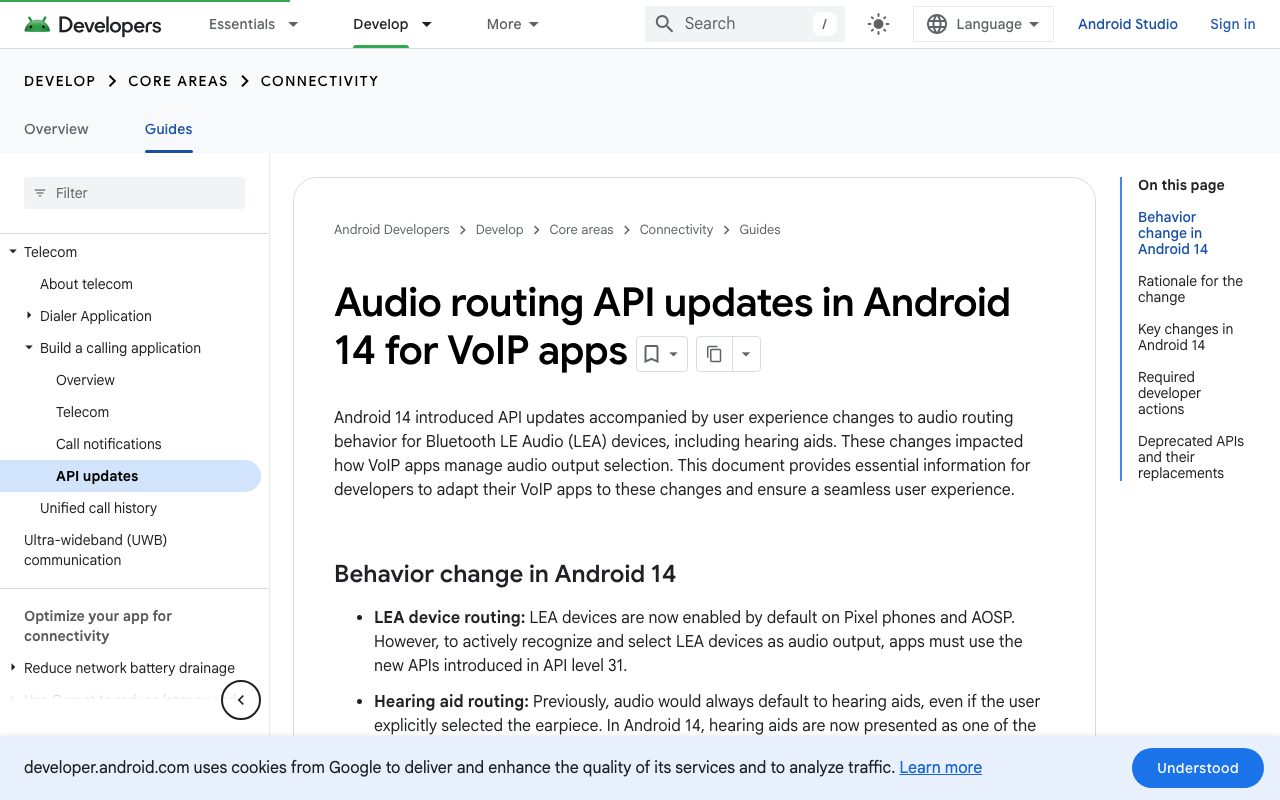The height and width of the screenshot is (800, 1280).
Task: Select API updates sidebar item
Action: coord(130,476)
